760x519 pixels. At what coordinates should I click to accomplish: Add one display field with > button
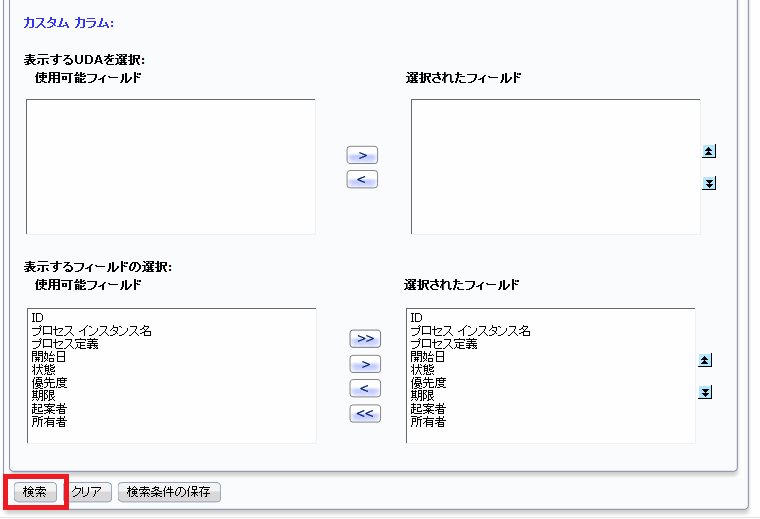[x=365, y=364]
